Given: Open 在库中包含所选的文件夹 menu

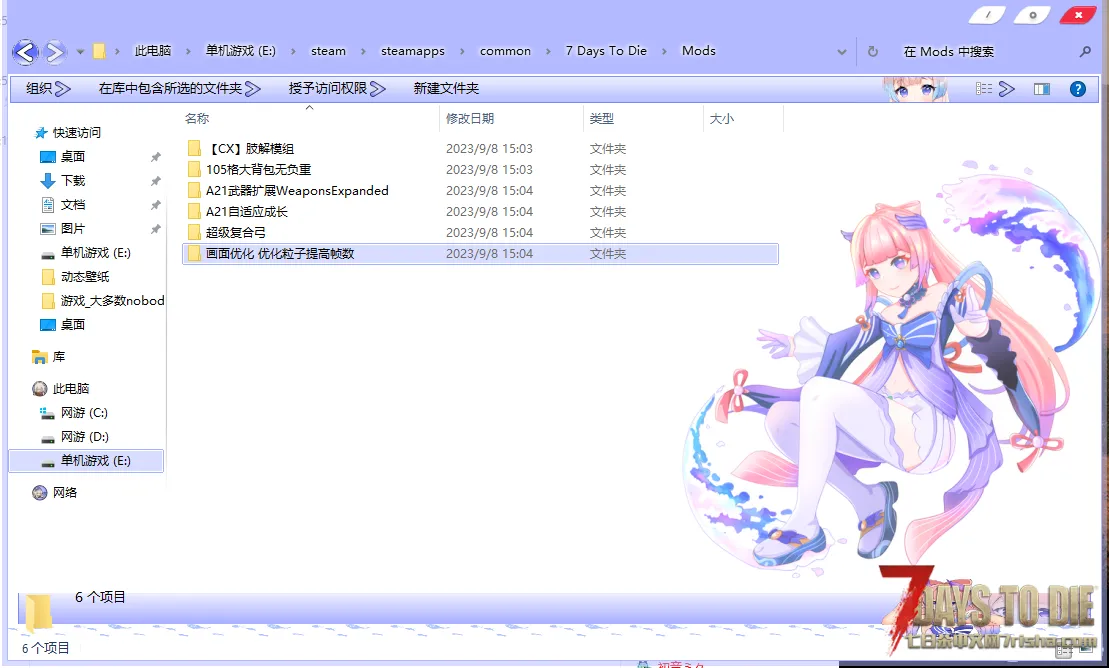Looking at the screenshot, I should click(180, 88).
